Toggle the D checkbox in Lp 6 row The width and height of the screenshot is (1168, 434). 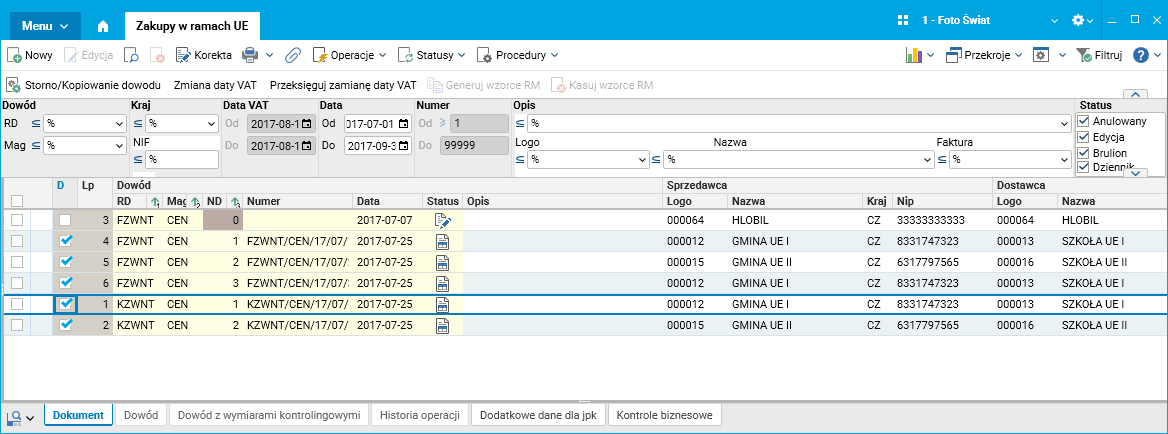[66, 283]
